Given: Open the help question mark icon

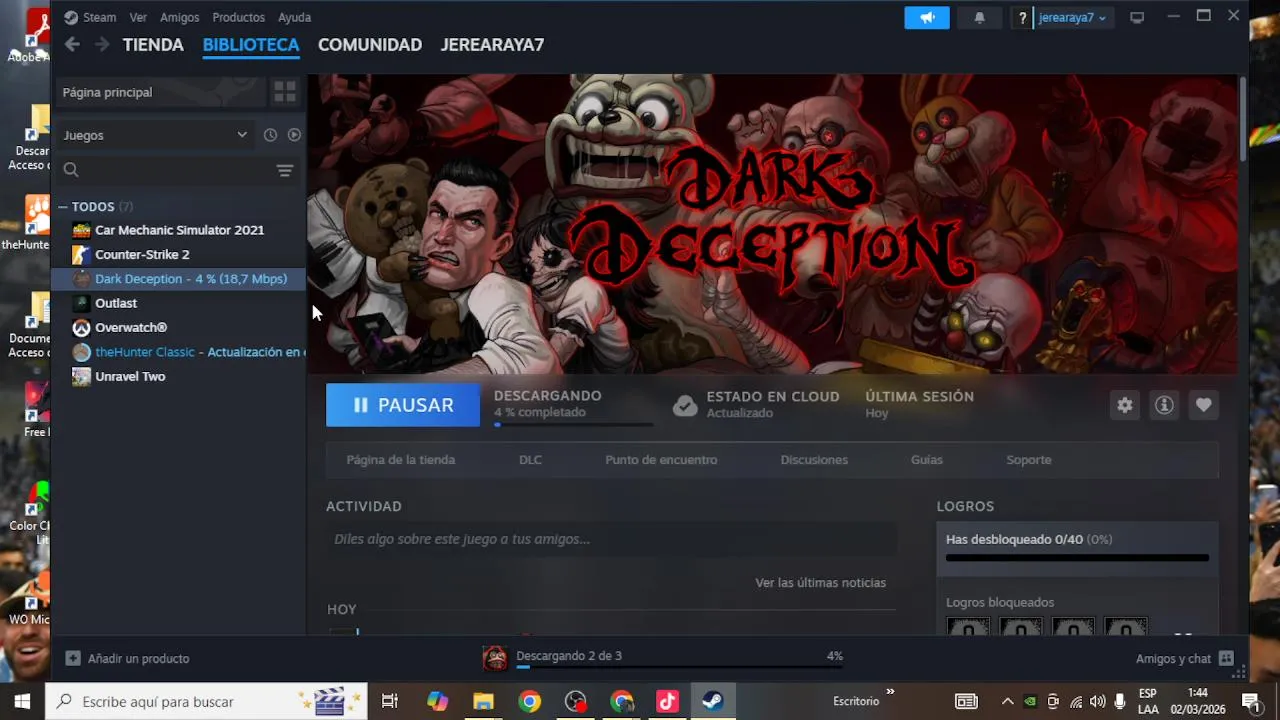Looking at the screenshot, I should coord(1022,18).
